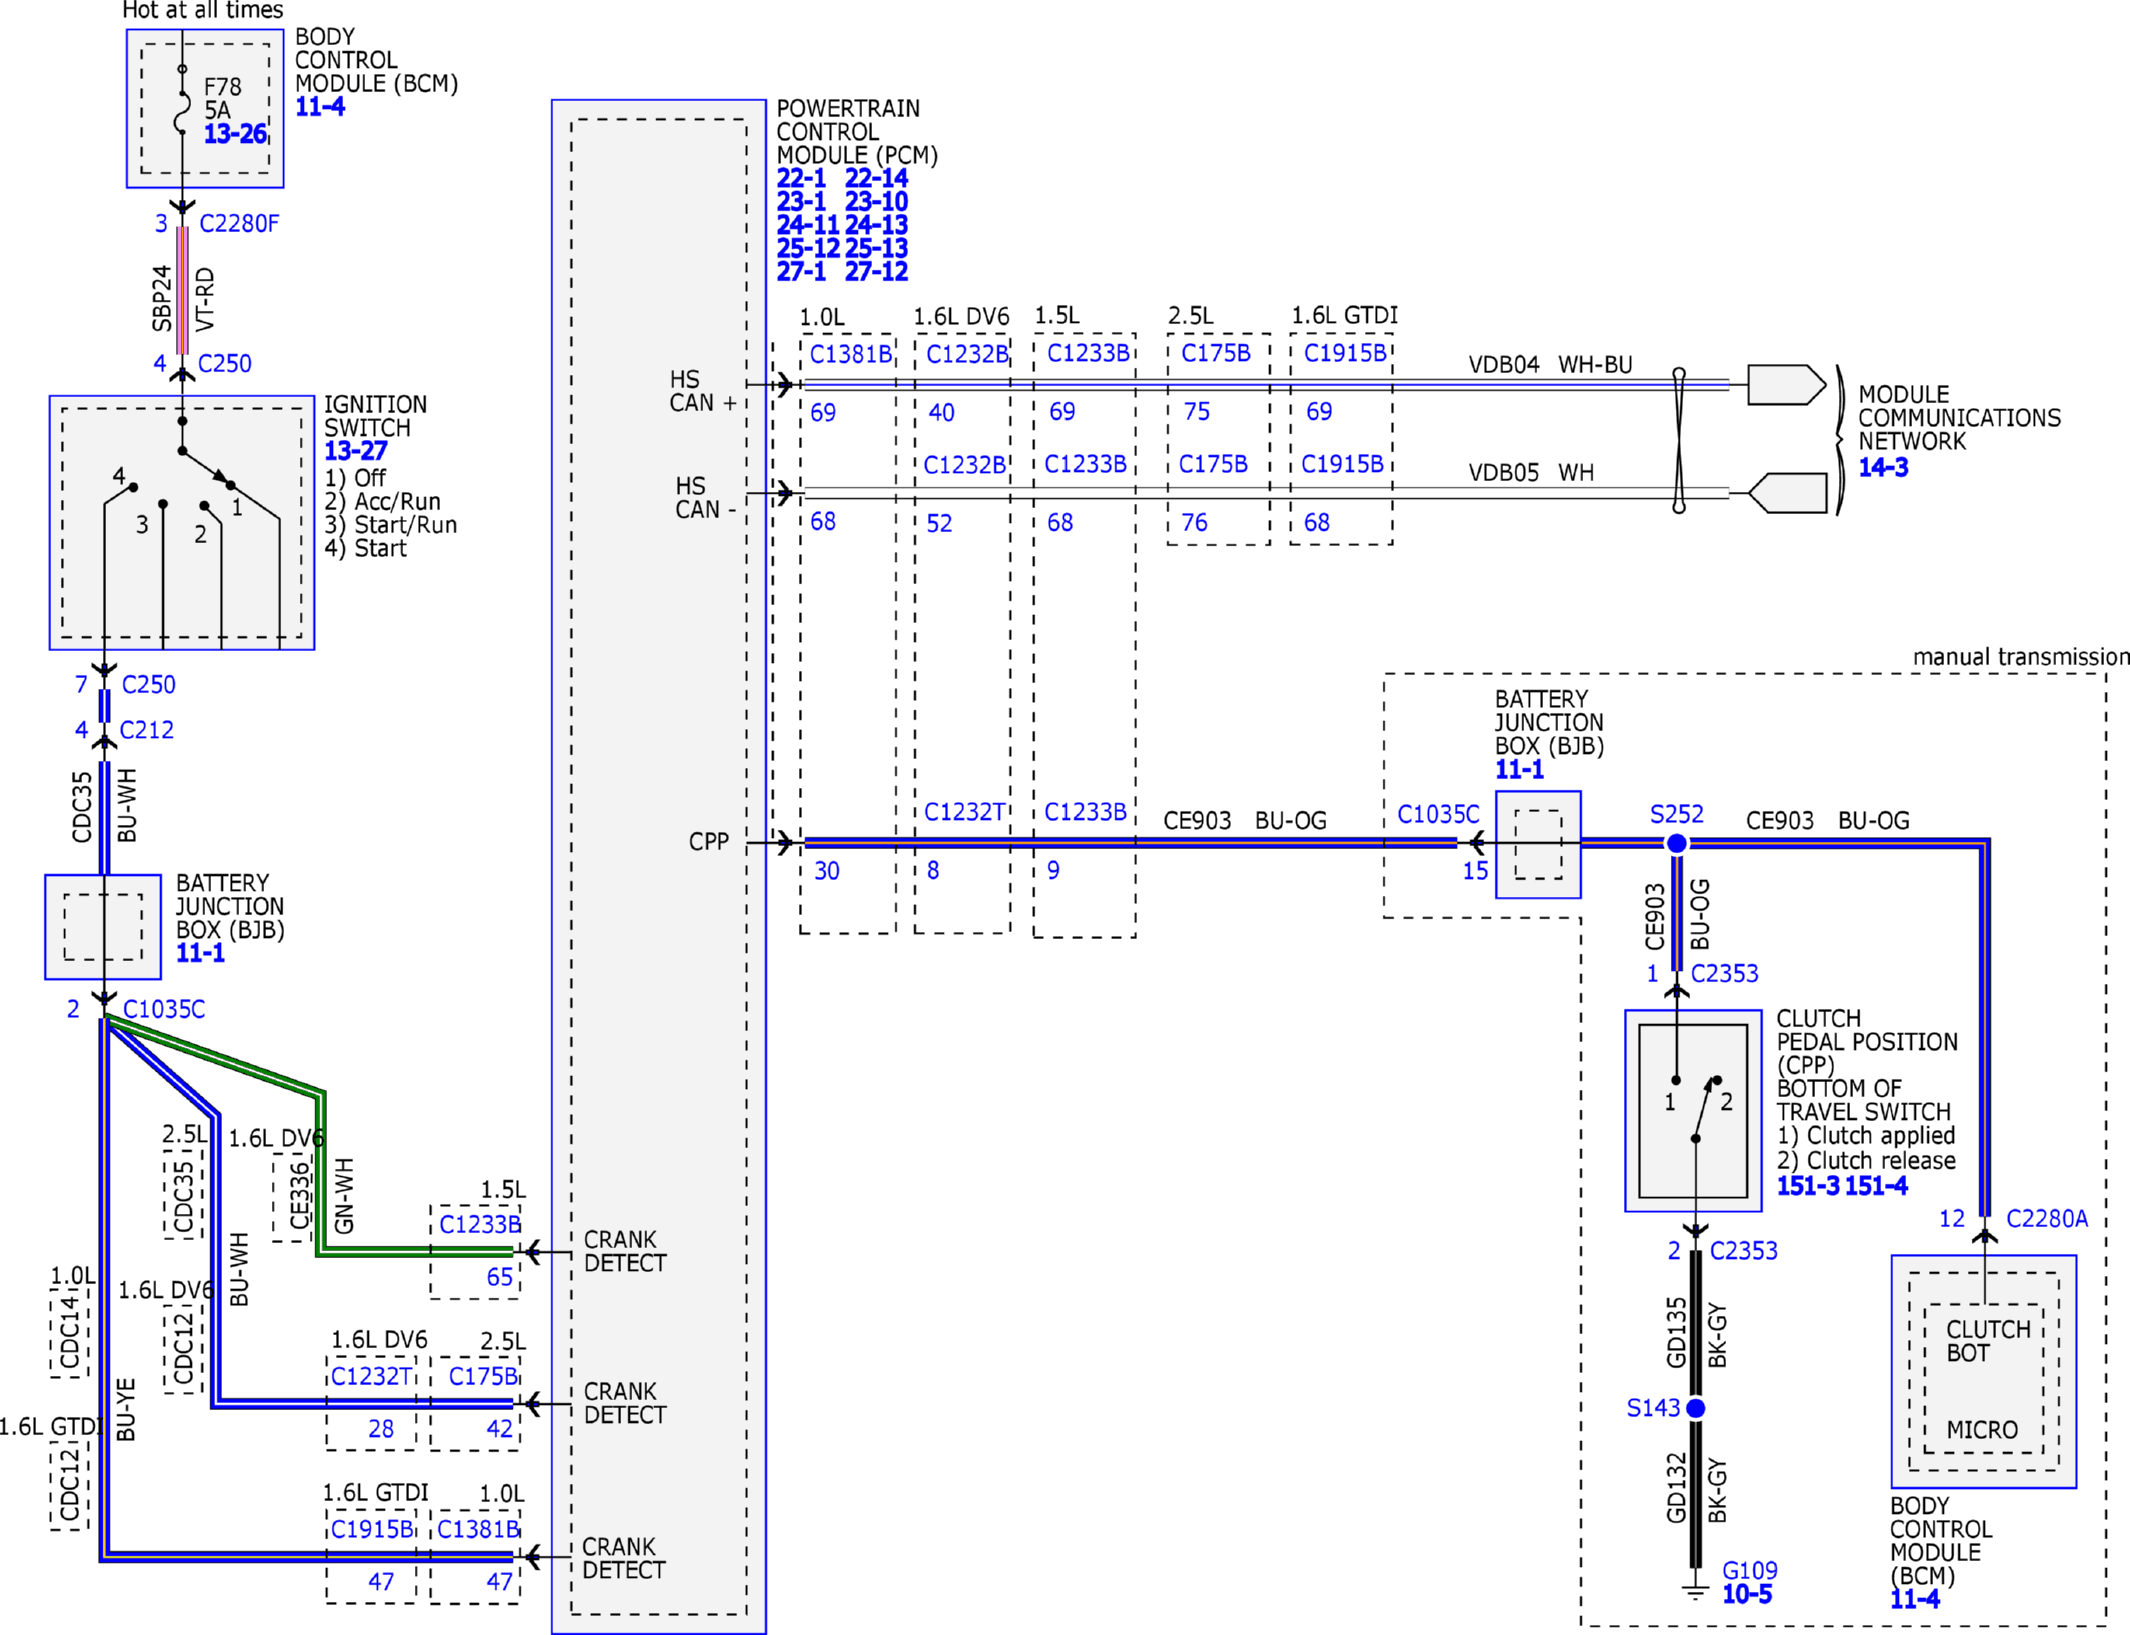Click C1233B connector above pin 9
2130x1635 pixels.
[1085, 811]
